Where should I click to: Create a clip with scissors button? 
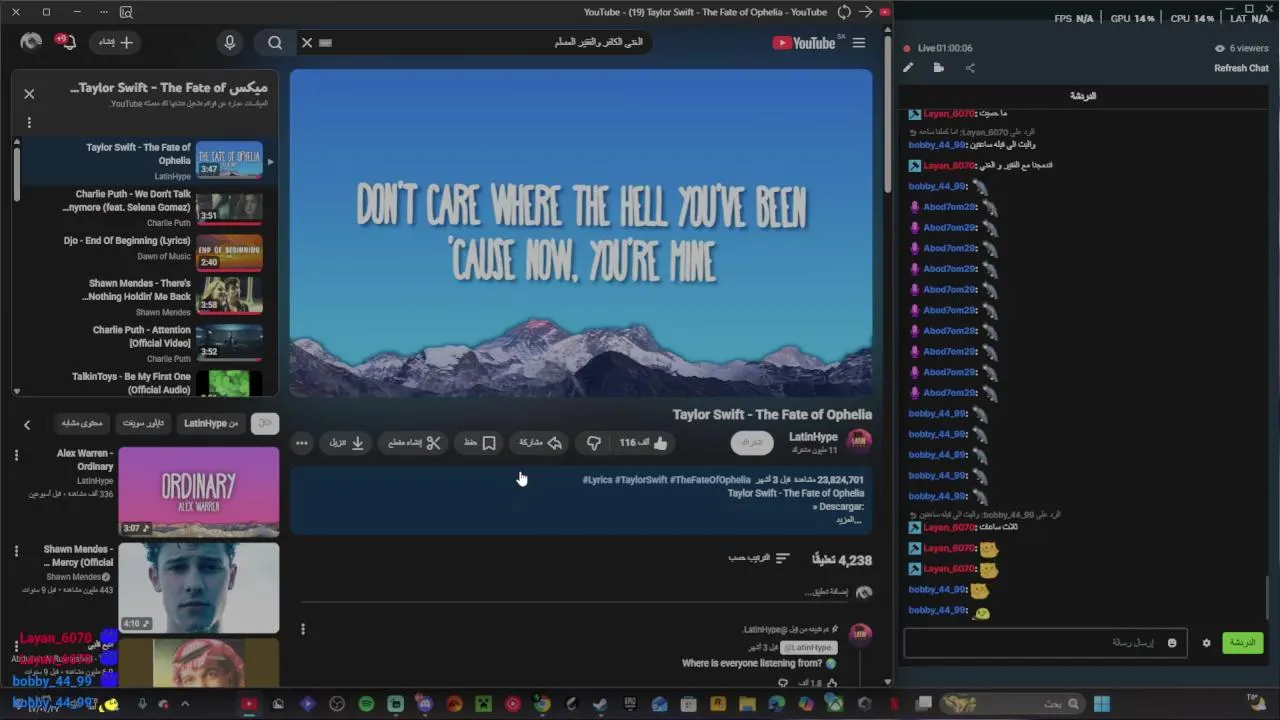(414, 443)
